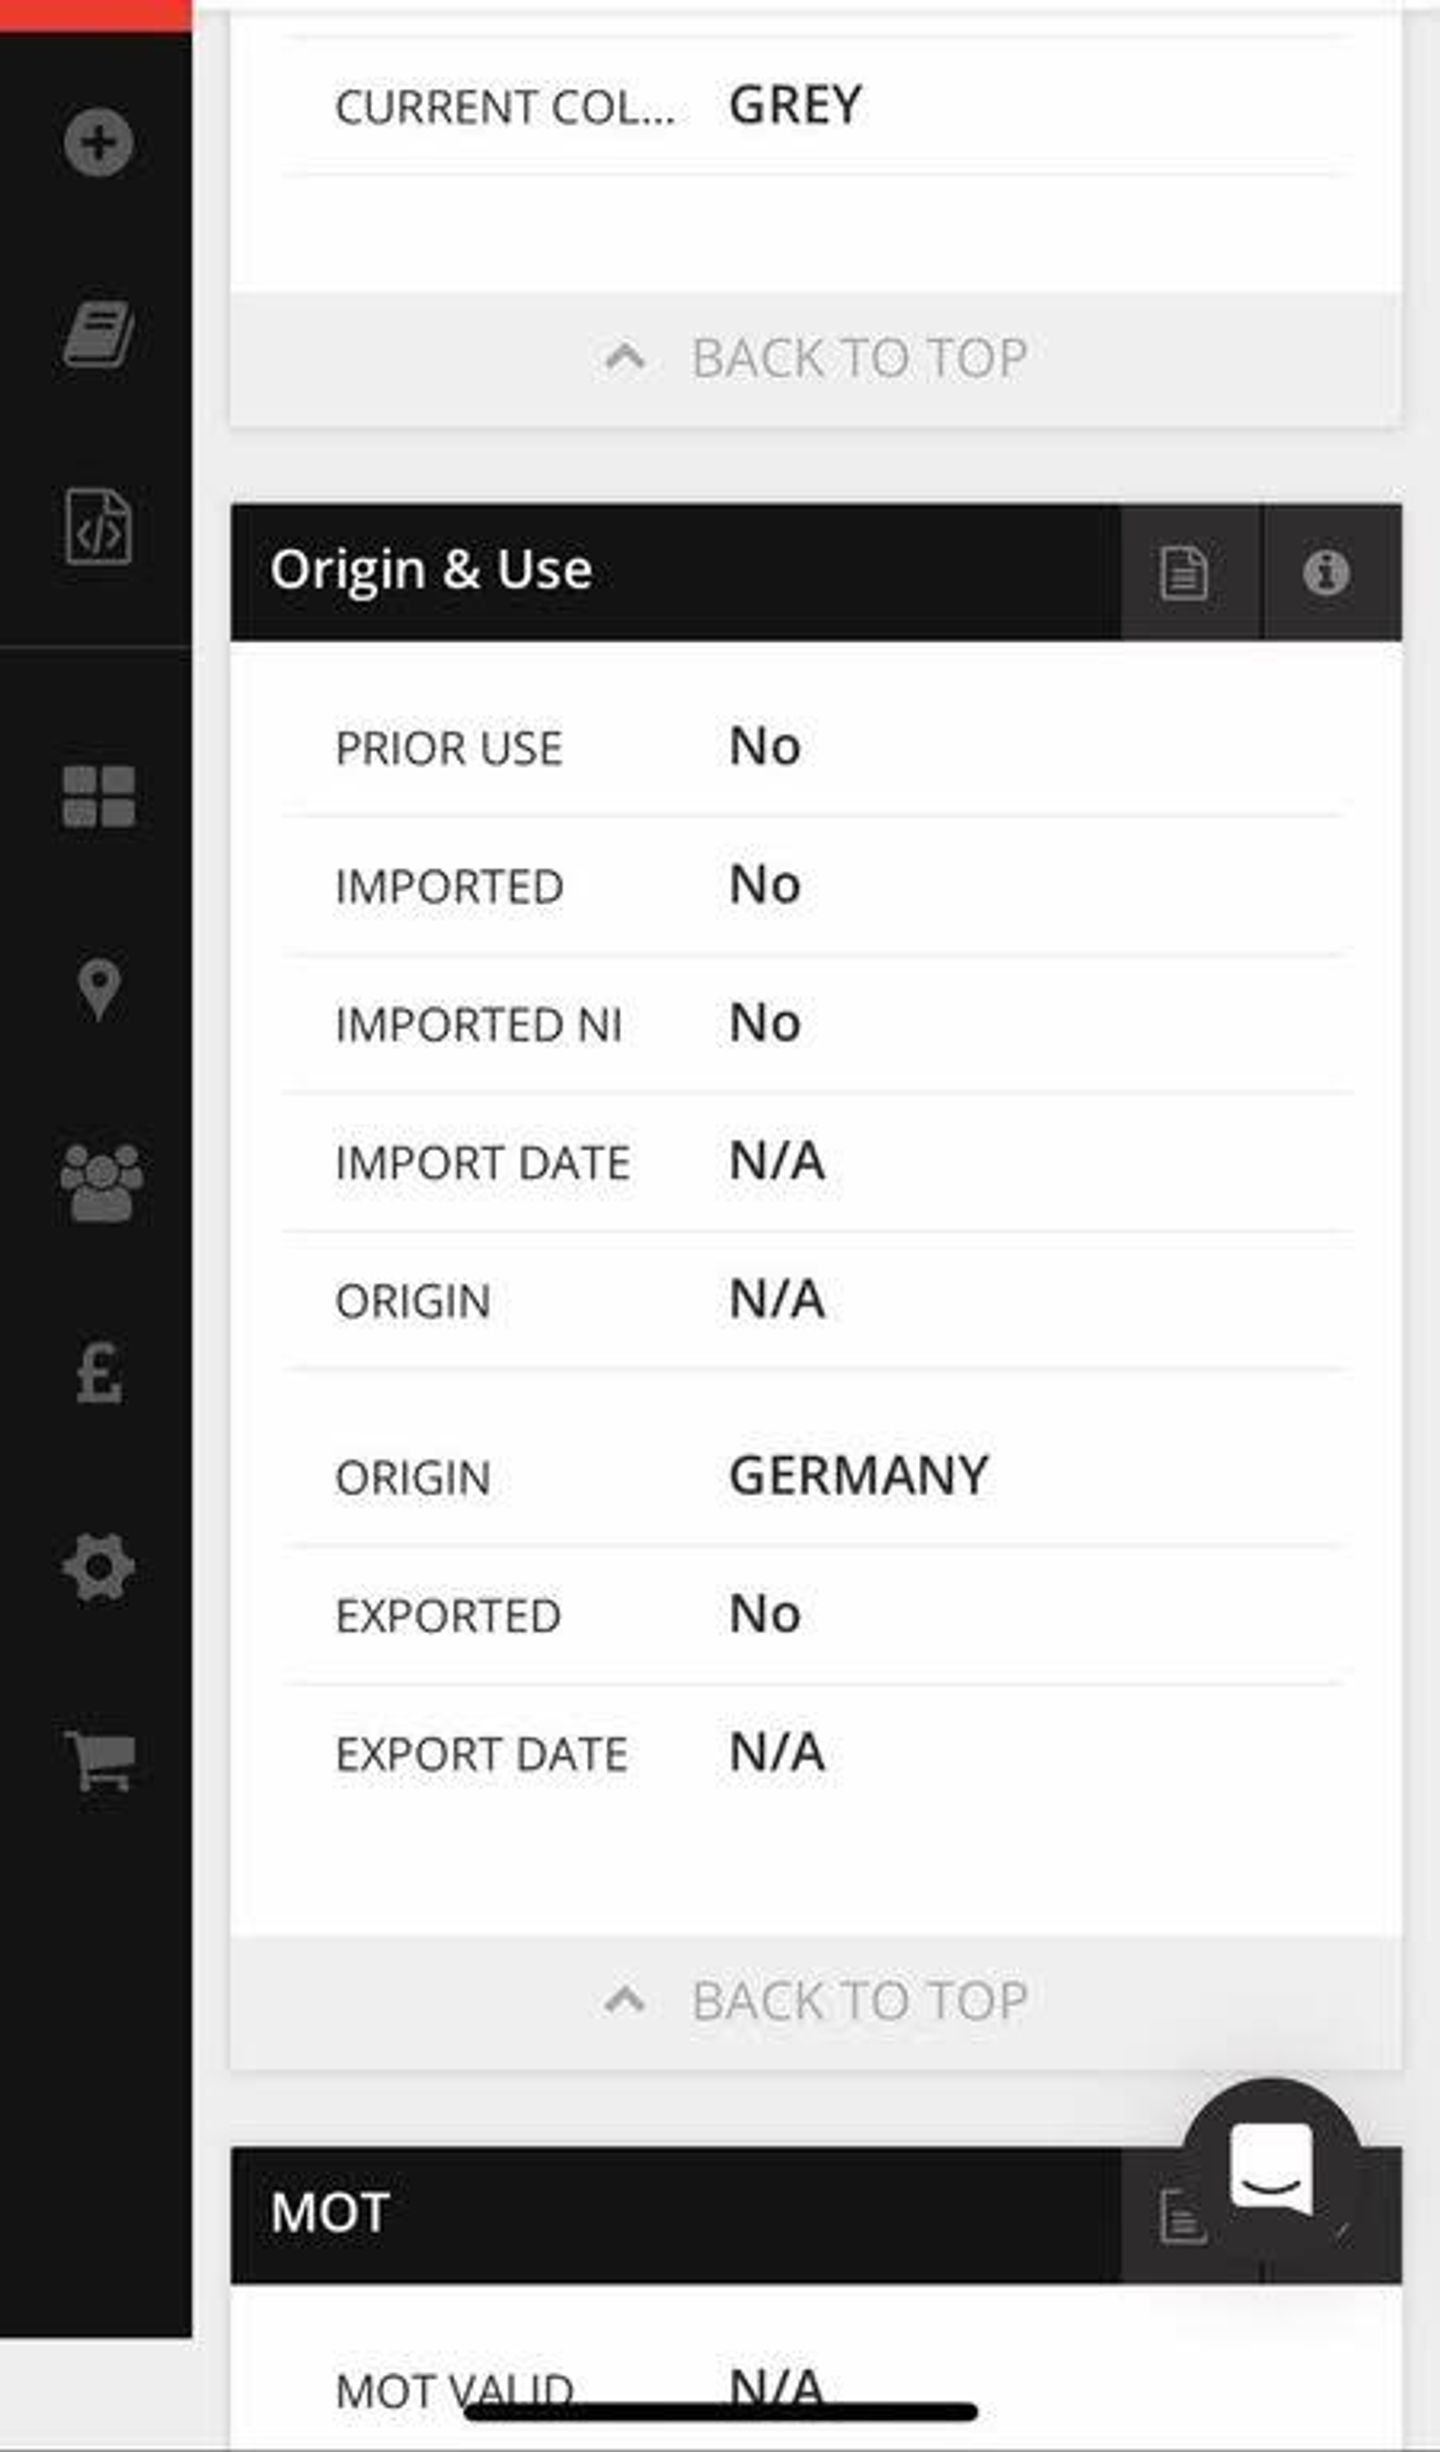
Task: Open the code file API icon
Action: click(98, 526)
